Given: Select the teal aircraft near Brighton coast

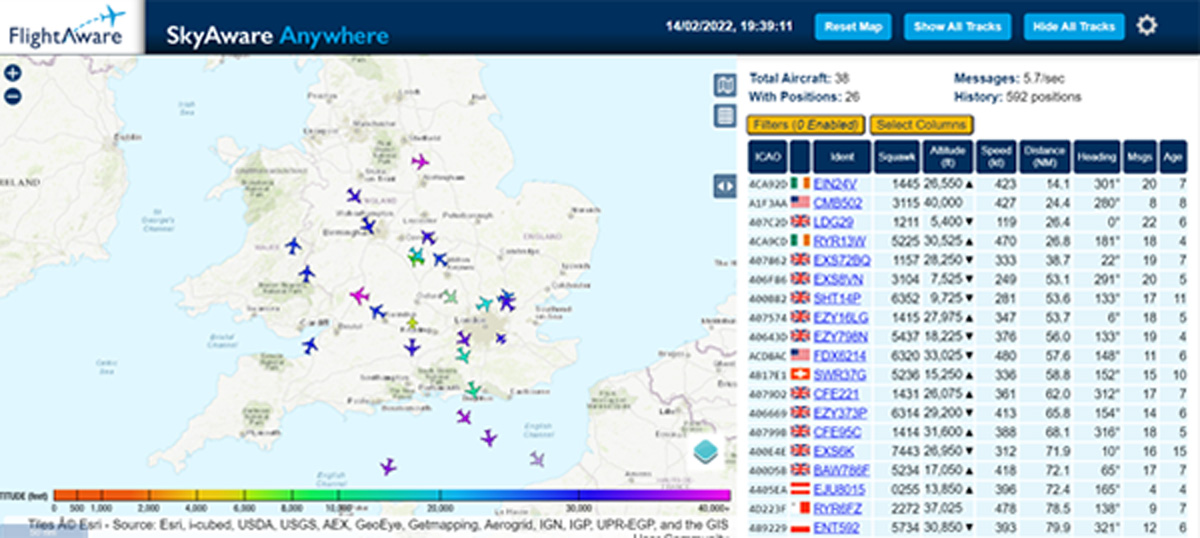Looking at the screenshot, I should tap(473, 388).
